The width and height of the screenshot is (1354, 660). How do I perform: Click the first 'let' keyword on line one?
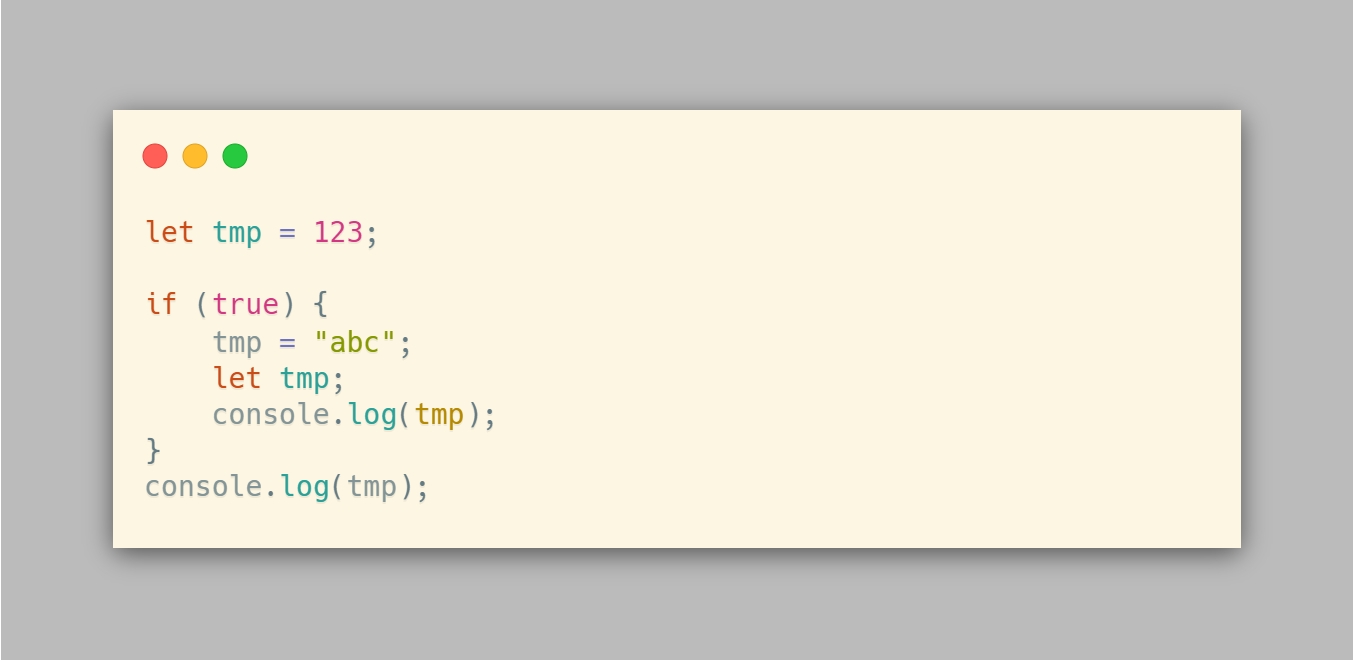pyautogui.click(x=170, y=233)
